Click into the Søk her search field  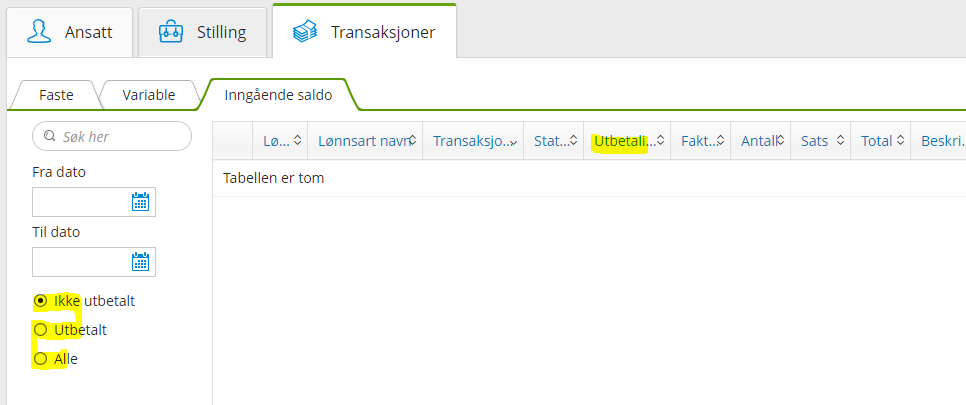point(120,136)
